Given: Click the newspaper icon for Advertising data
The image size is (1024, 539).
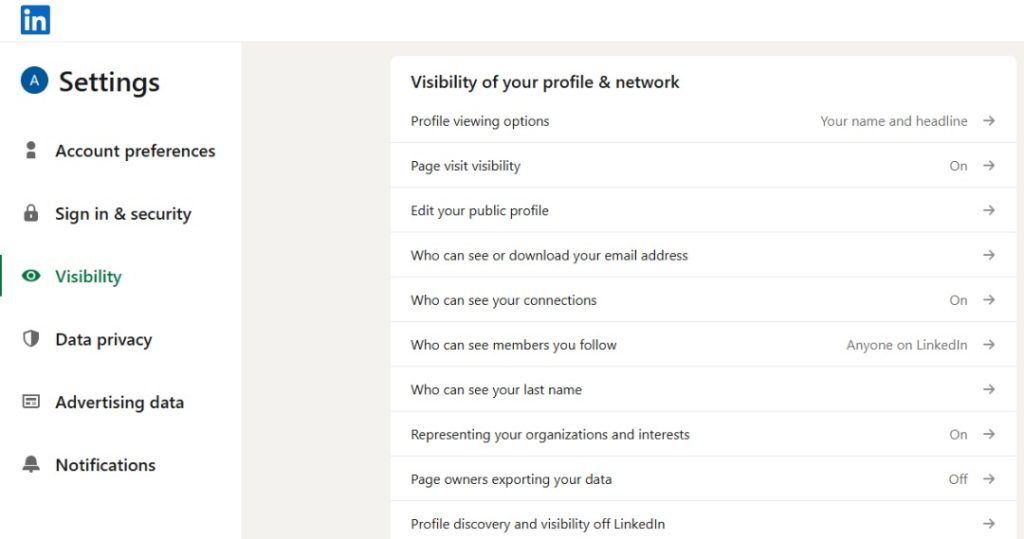Looking at the screenshot, I should [x=31, y=402].
